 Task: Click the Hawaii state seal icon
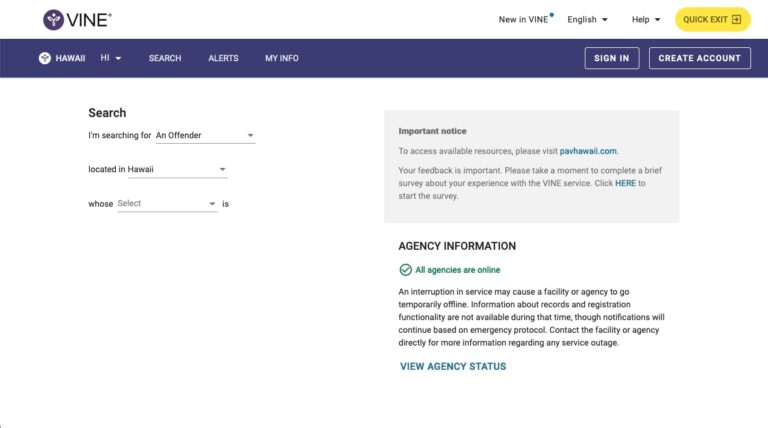[x=45, y=58]
